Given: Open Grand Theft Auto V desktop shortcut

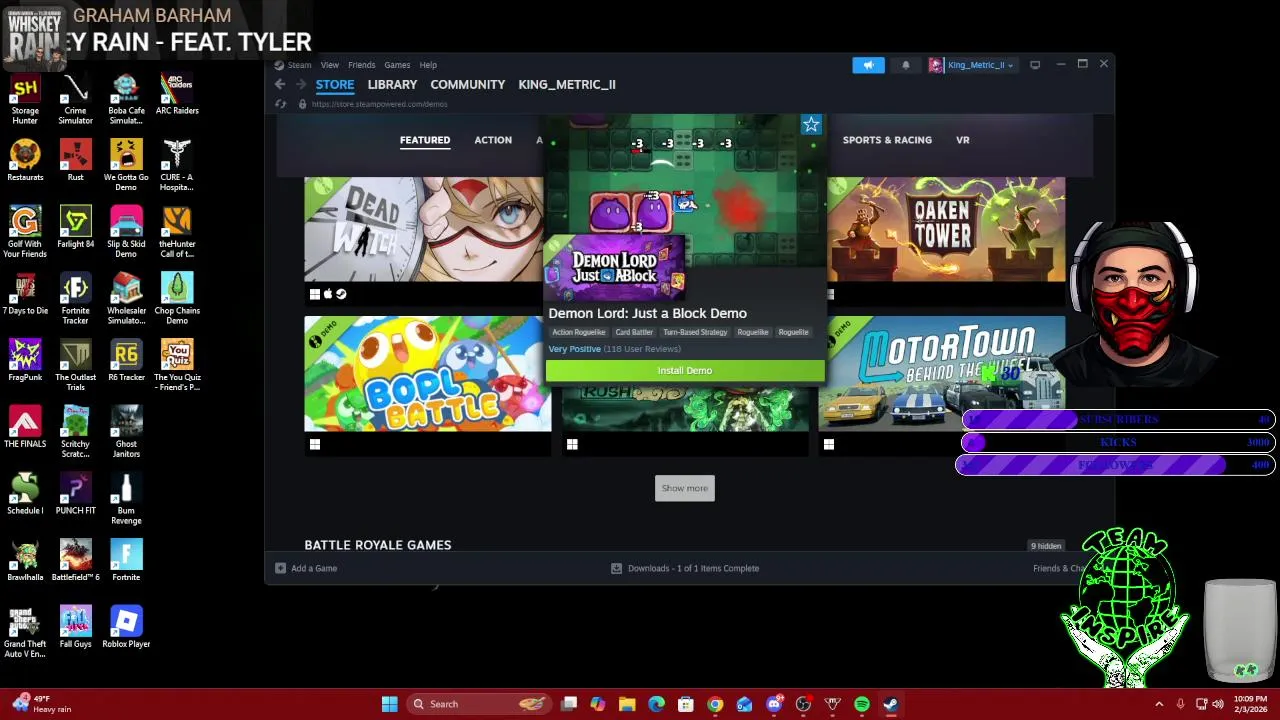Looking at the screenshot, I should pos(25,633).
